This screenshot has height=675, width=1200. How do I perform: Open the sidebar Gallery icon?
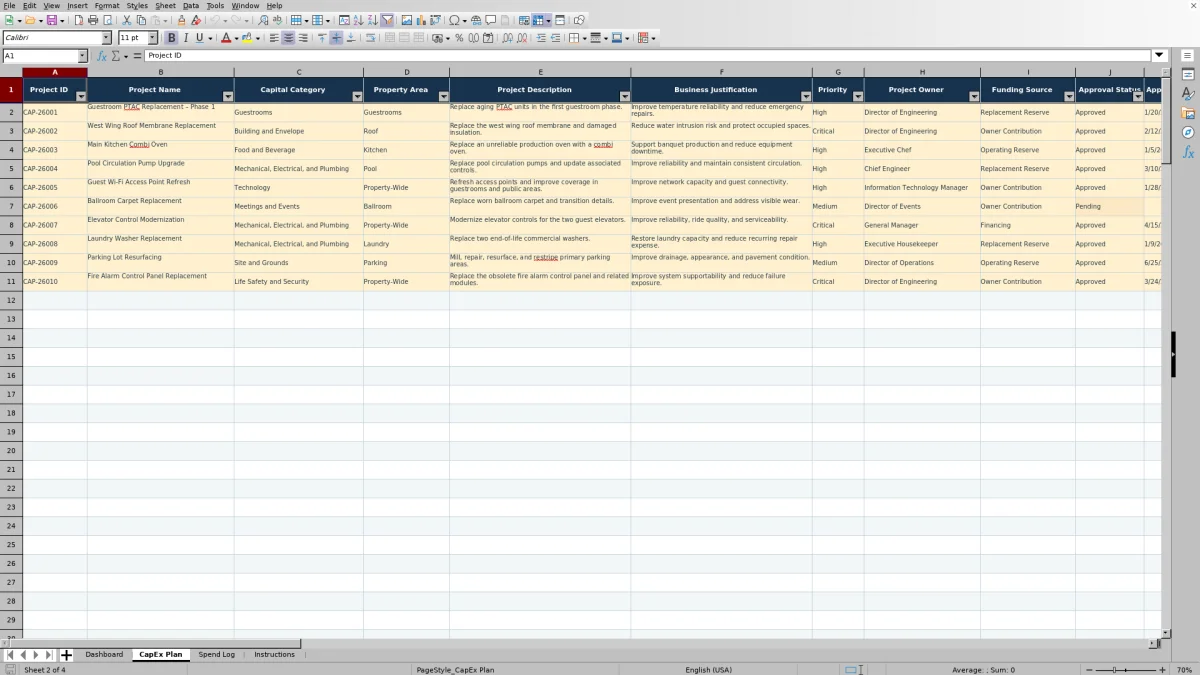(1188, 113)
